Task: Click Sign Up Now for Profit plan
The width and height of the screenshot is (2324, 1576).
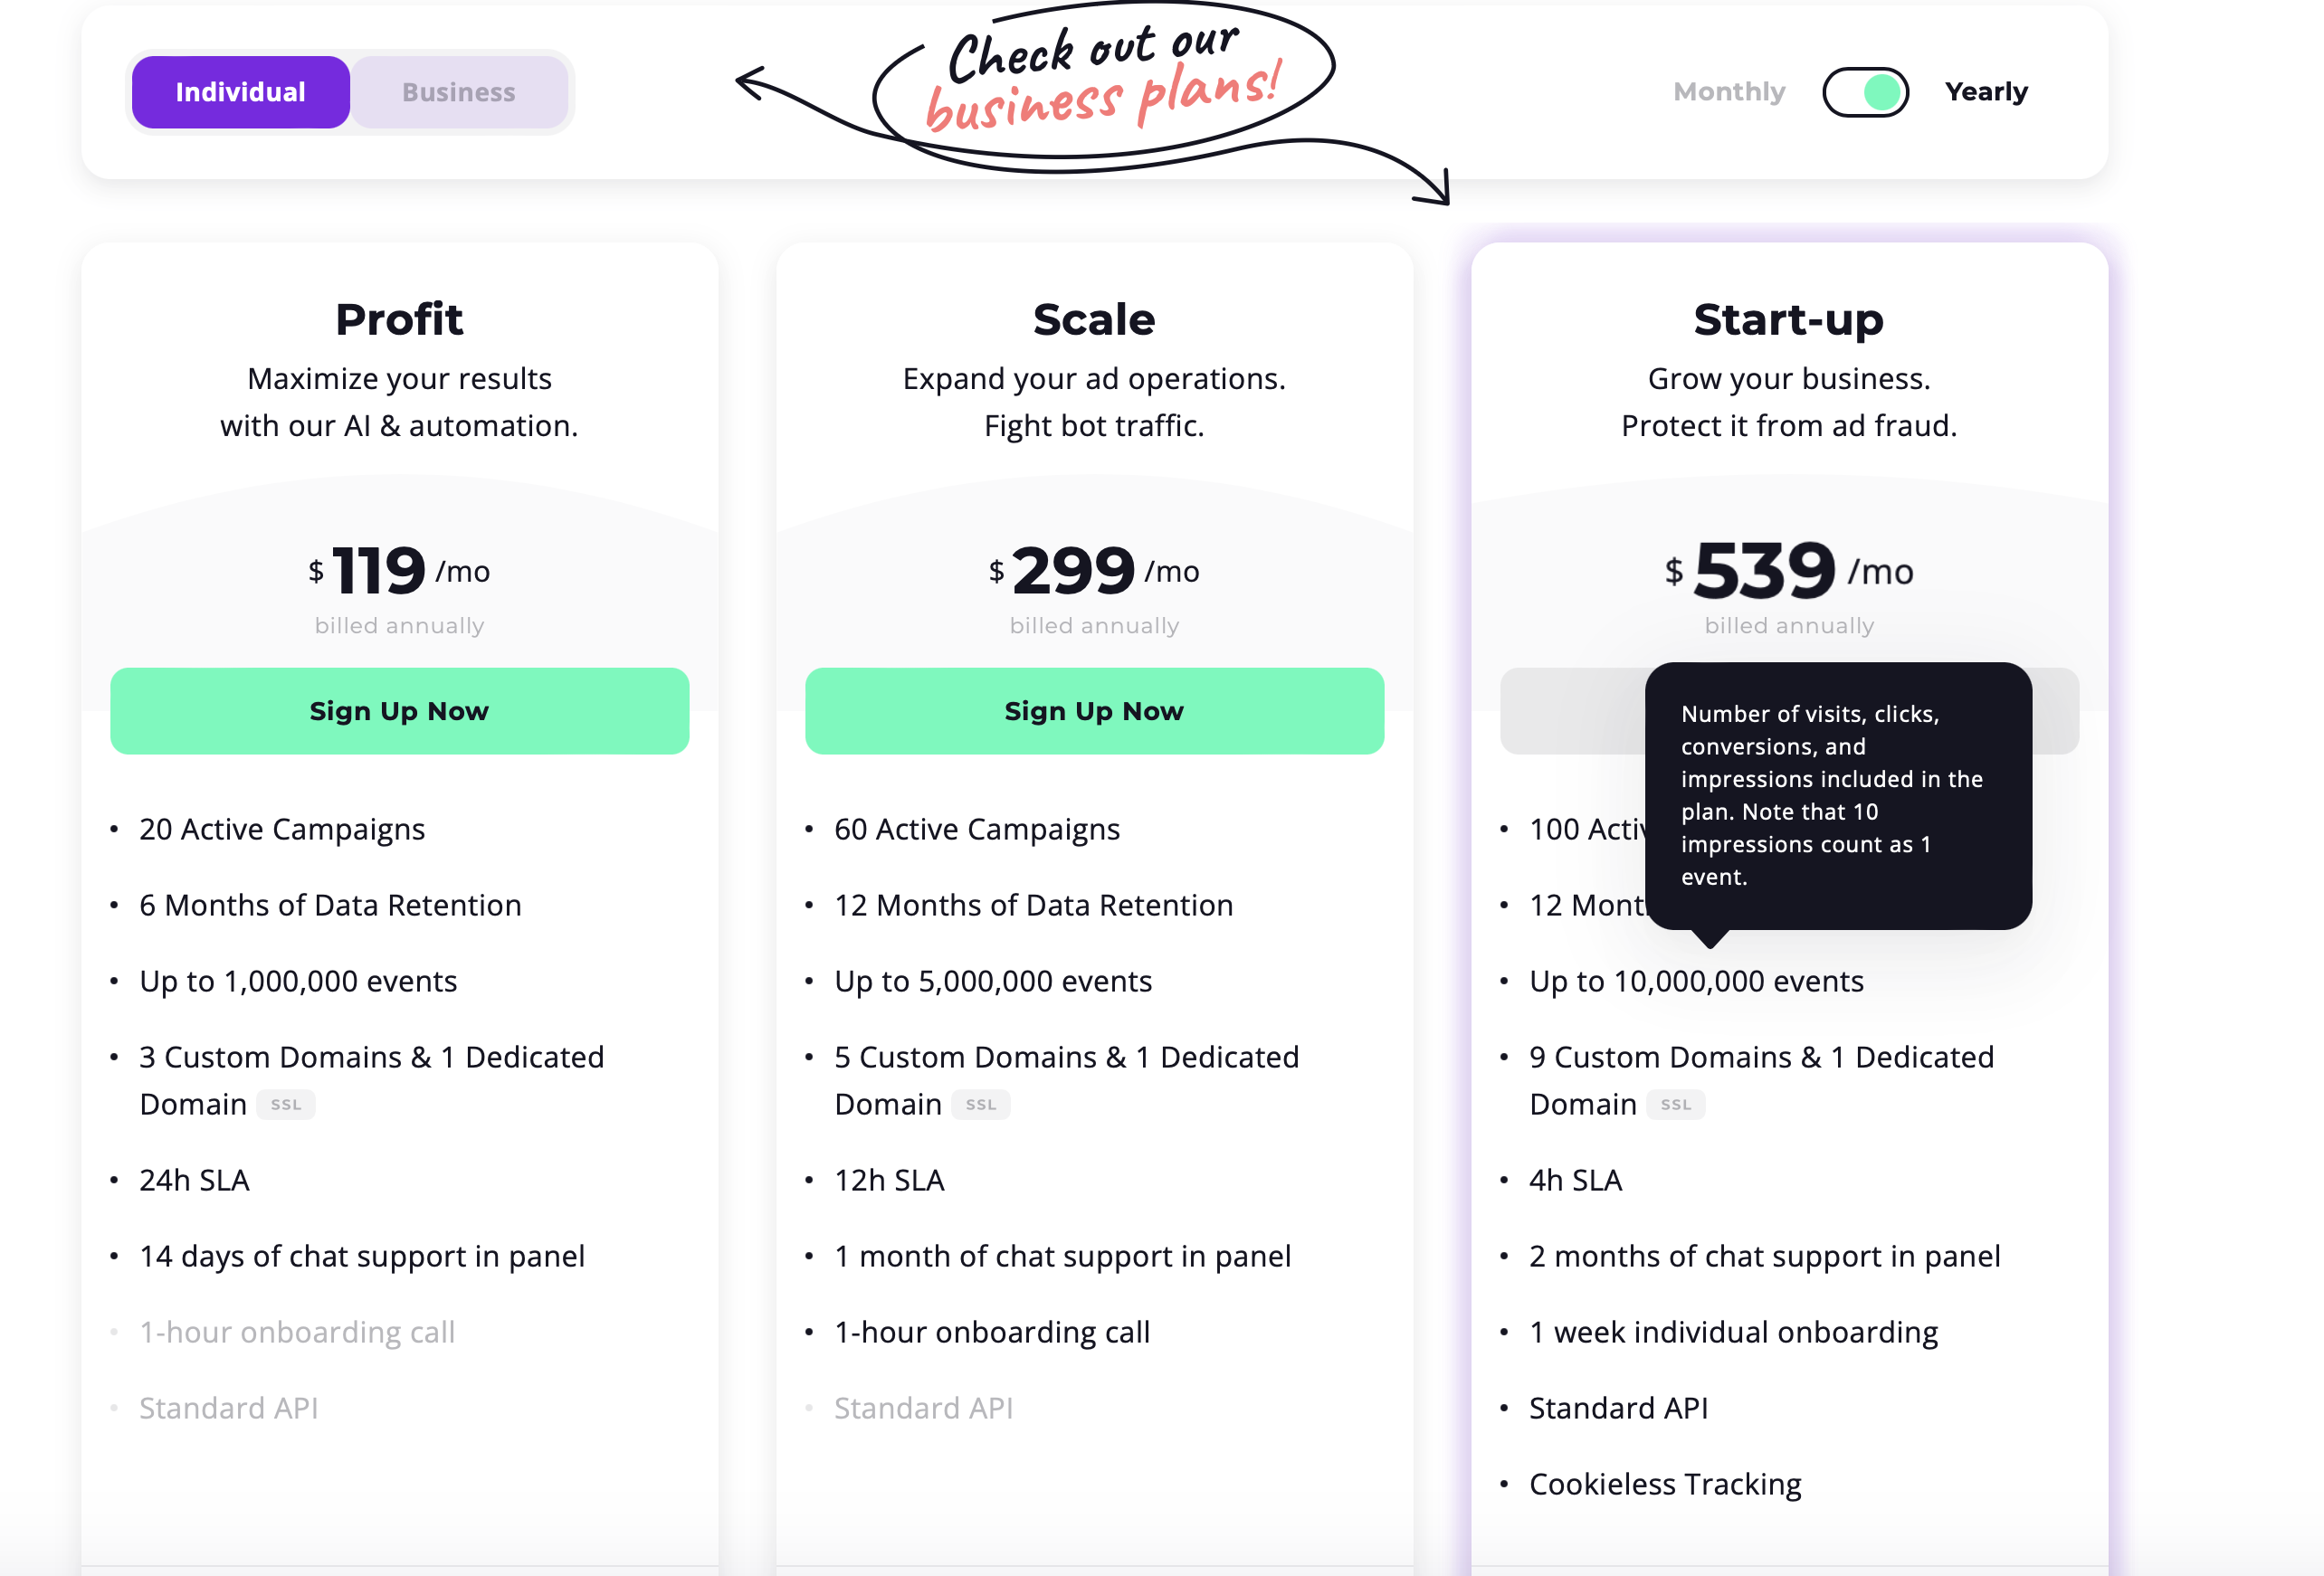Action: [399, 711]
